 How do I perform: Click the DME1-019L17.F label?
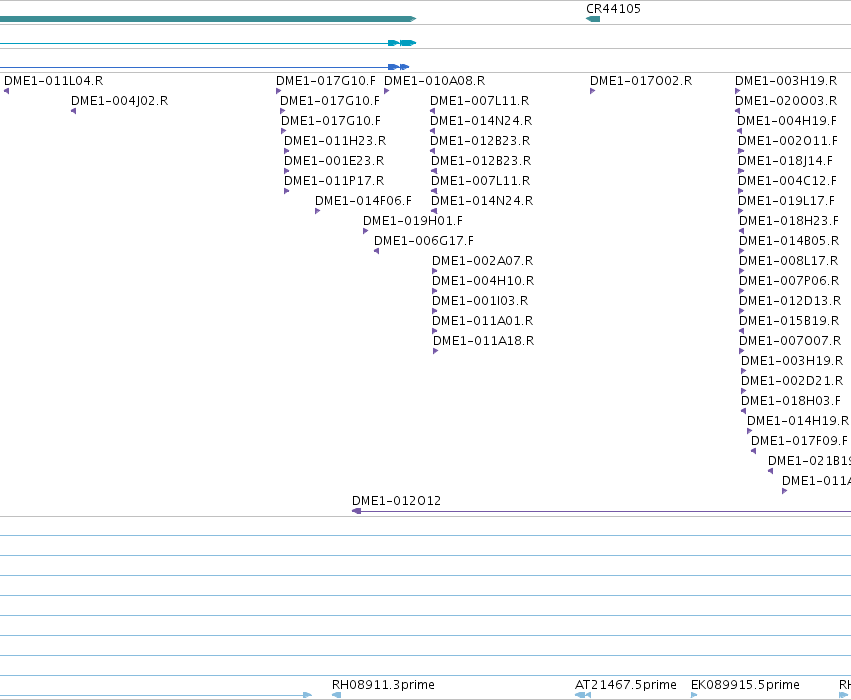[786, 201]
